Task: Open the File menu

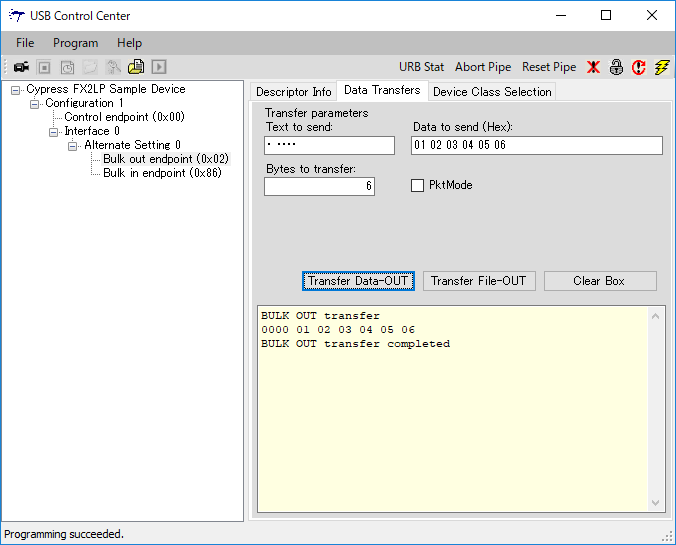Action: 25,43
